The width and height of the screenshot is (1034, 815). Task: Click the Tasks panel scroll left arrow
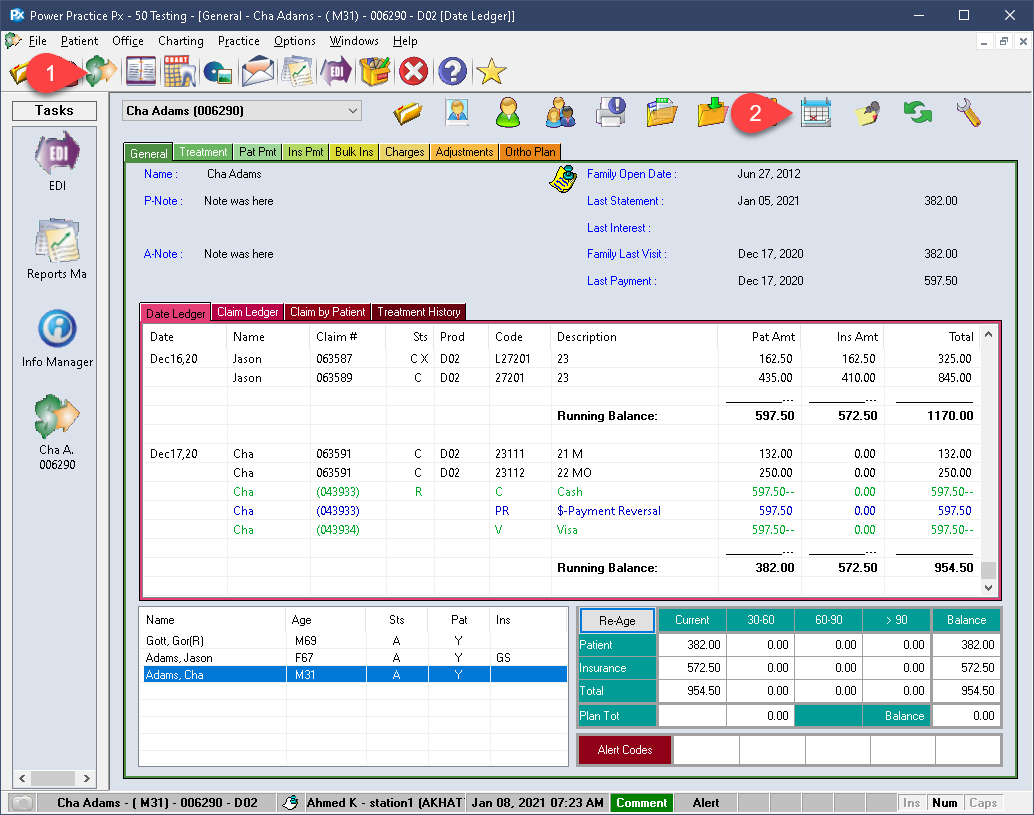click(x=22, y=778)
